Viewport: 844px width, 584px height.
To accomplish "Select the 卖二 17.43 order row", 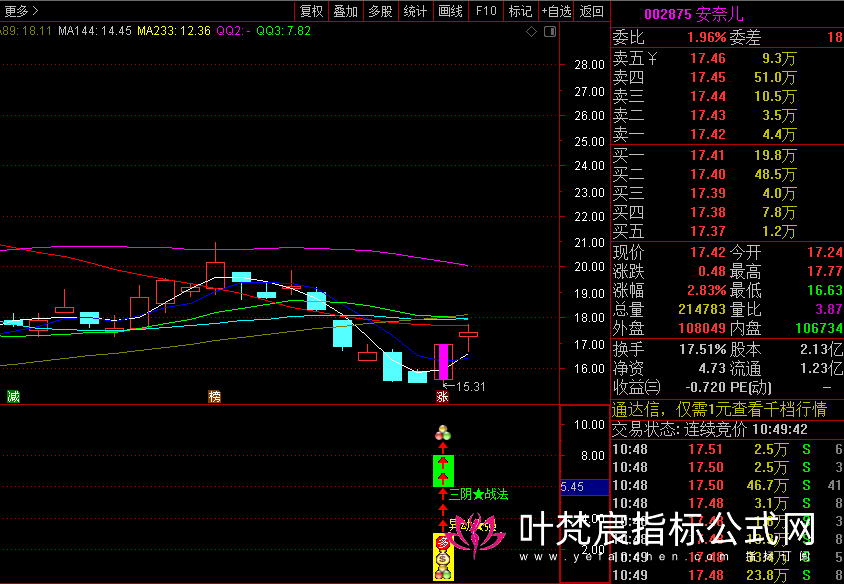I will click(x=728, y=115).
